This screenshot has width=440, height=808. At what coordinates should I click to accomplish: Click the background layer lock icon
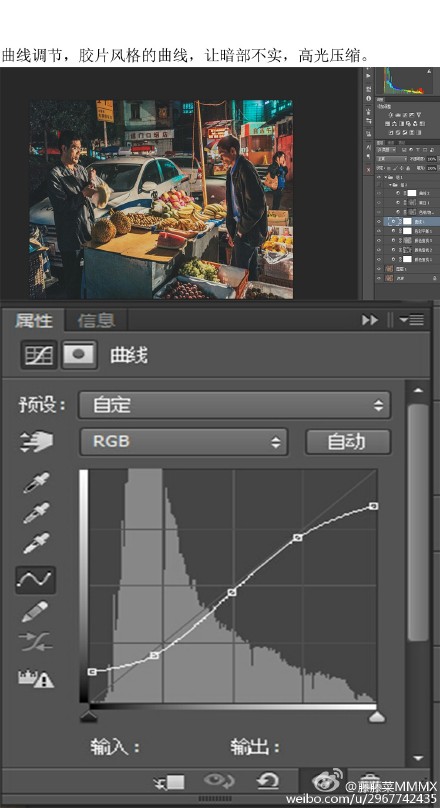pyautogui.click(x=434, y=278)
